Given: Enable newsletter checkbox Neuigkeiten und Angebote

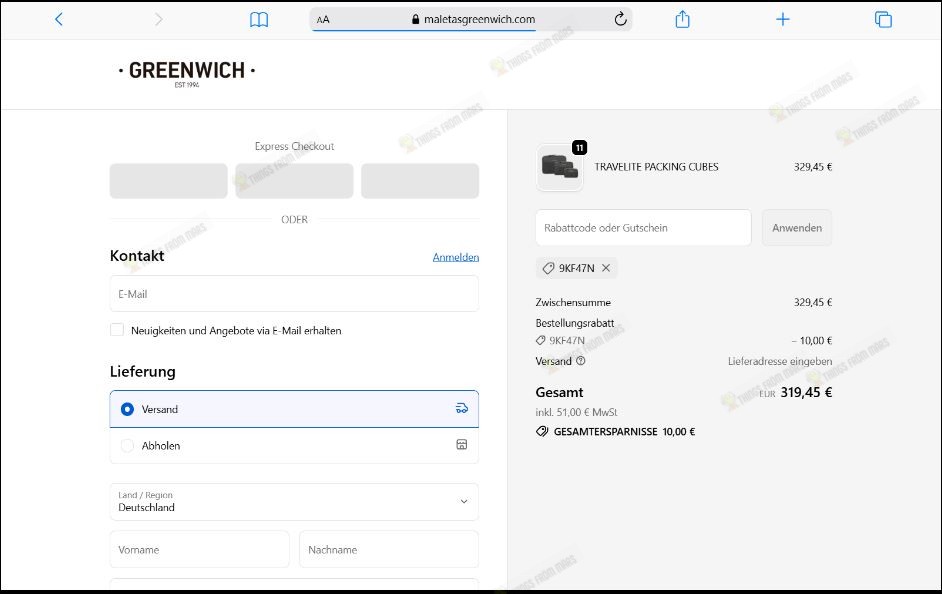Looking at the screenshot, I should pyautogui.click(x=117, y=330).
